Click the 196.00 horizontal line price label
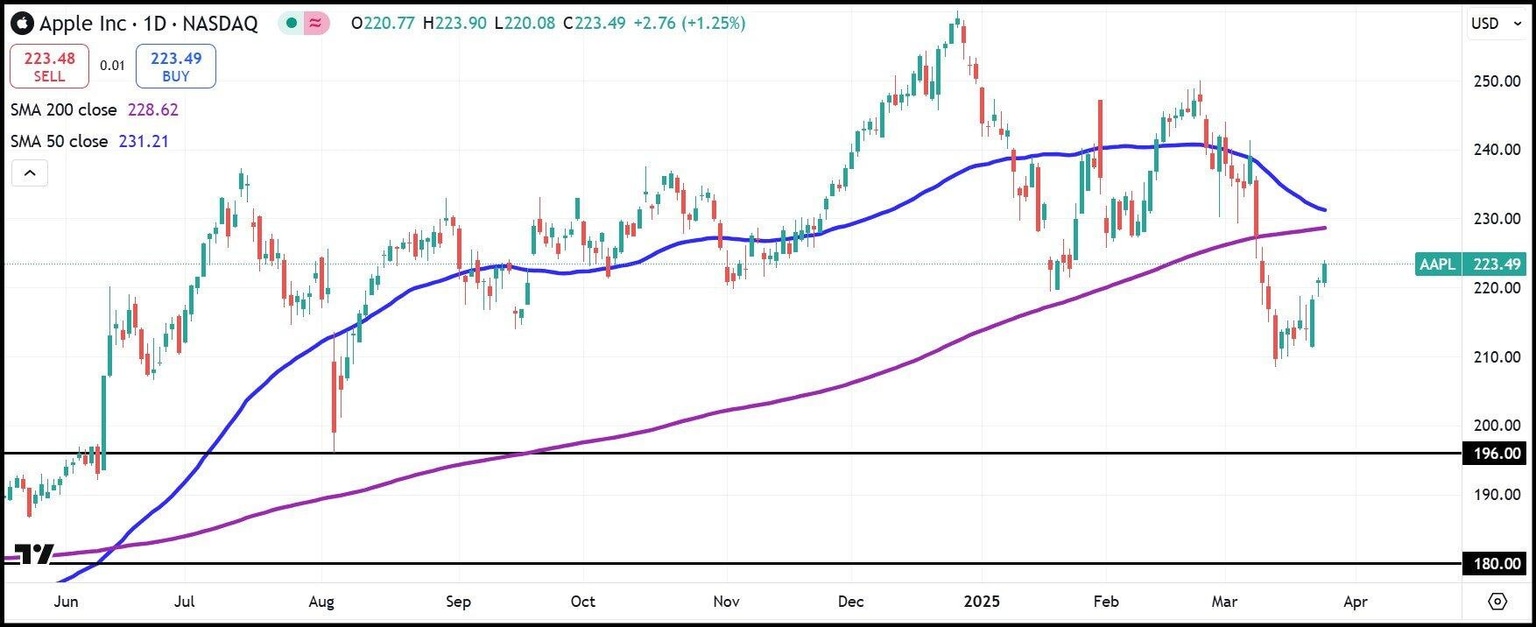1536x627 pixels. click(x=1495, y=454)
